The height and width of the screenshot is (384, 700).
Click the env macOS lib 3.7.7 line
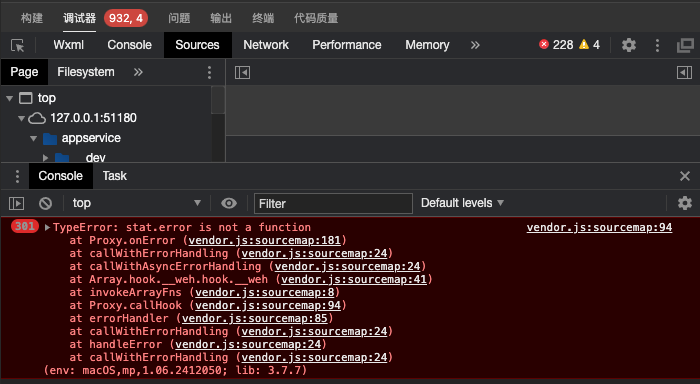[x=175, y=370]
